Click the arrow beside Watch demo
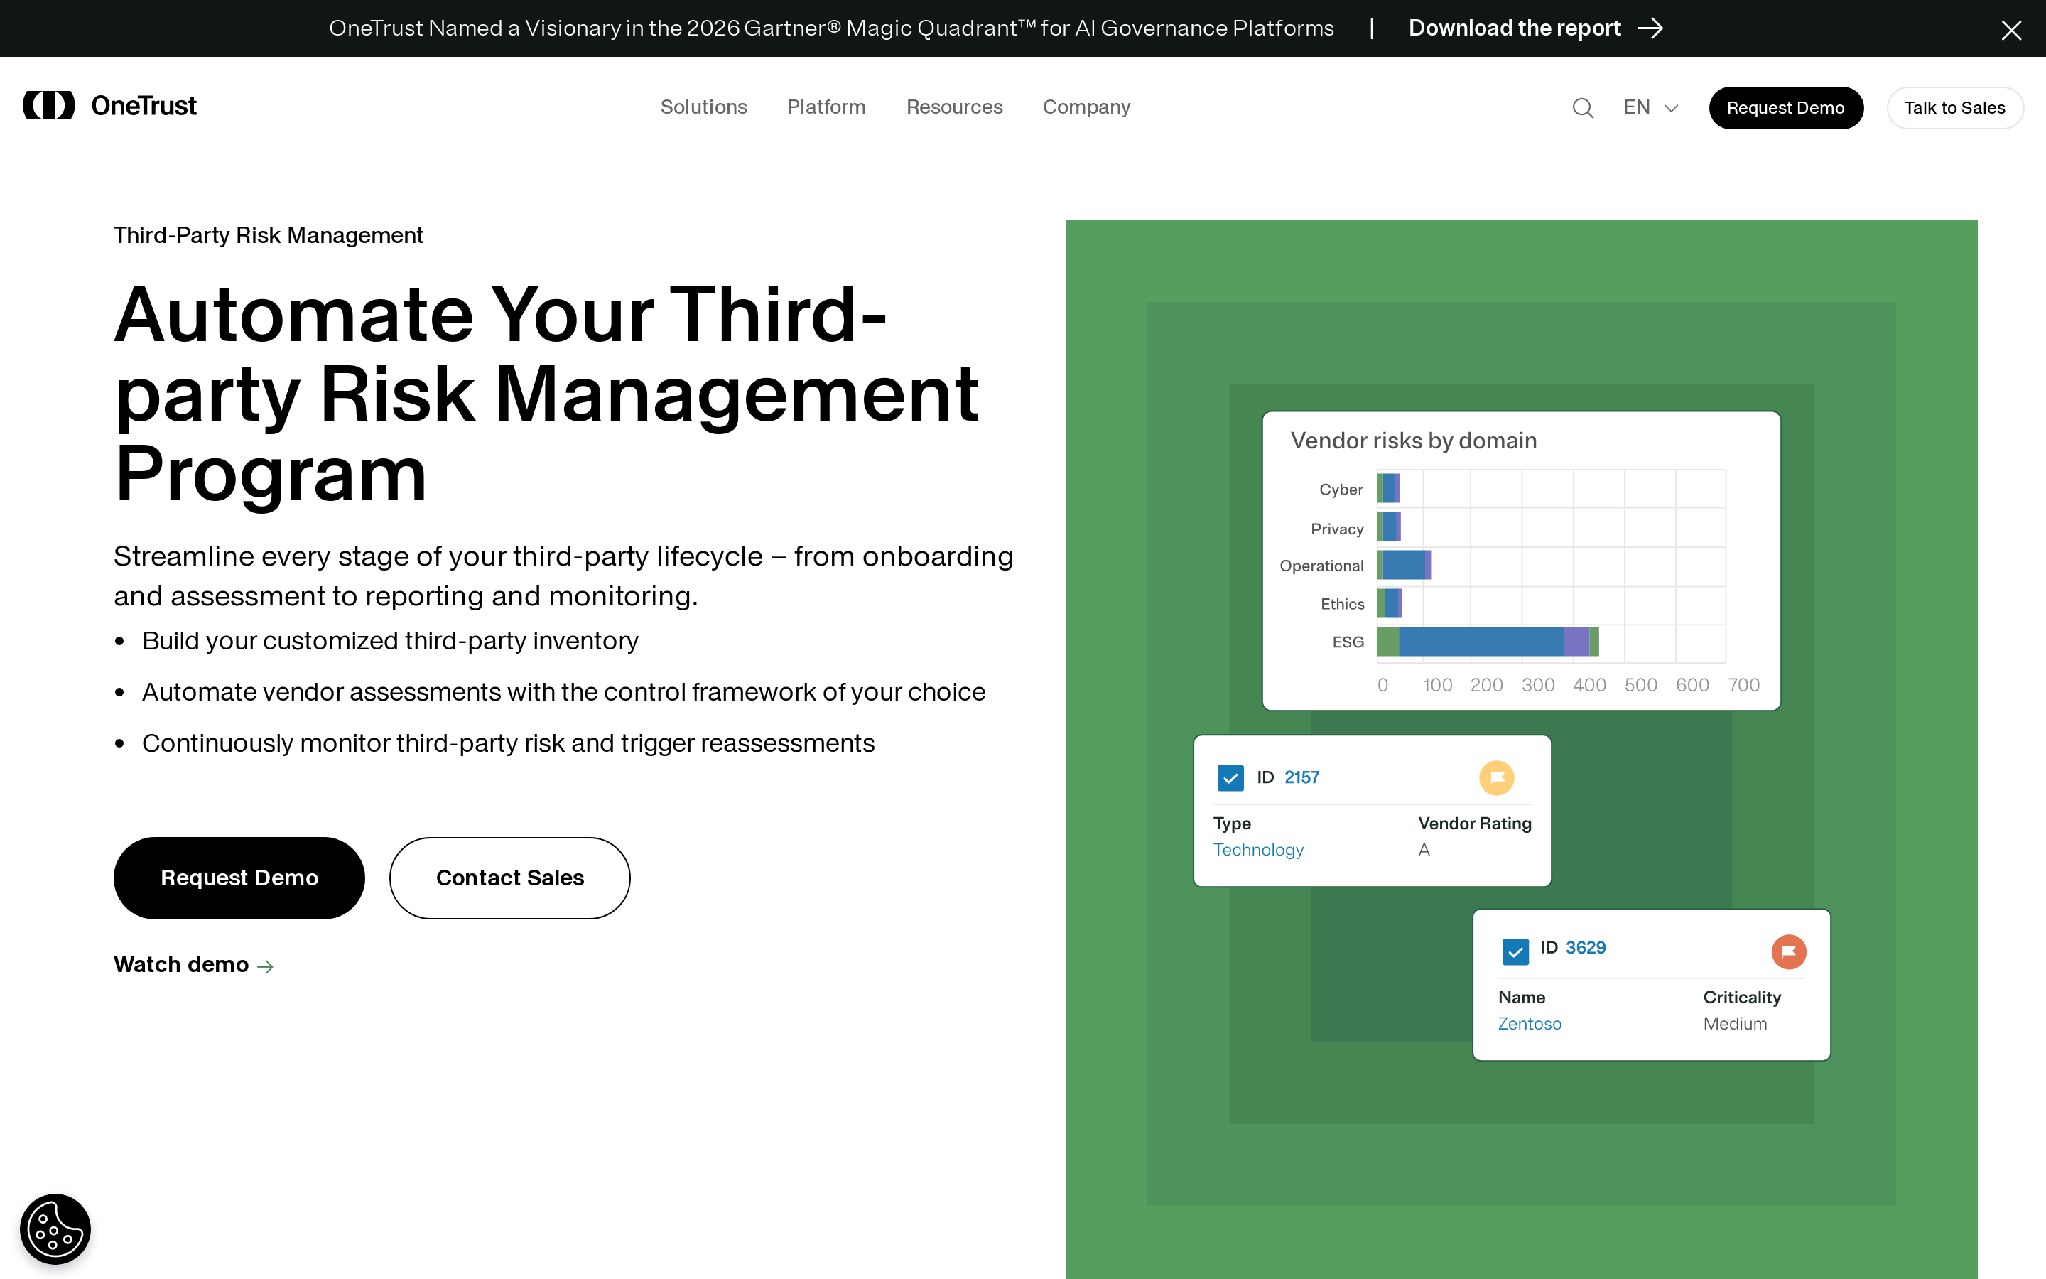This screenshot has height=1279, width=2046. pos(265,966)
